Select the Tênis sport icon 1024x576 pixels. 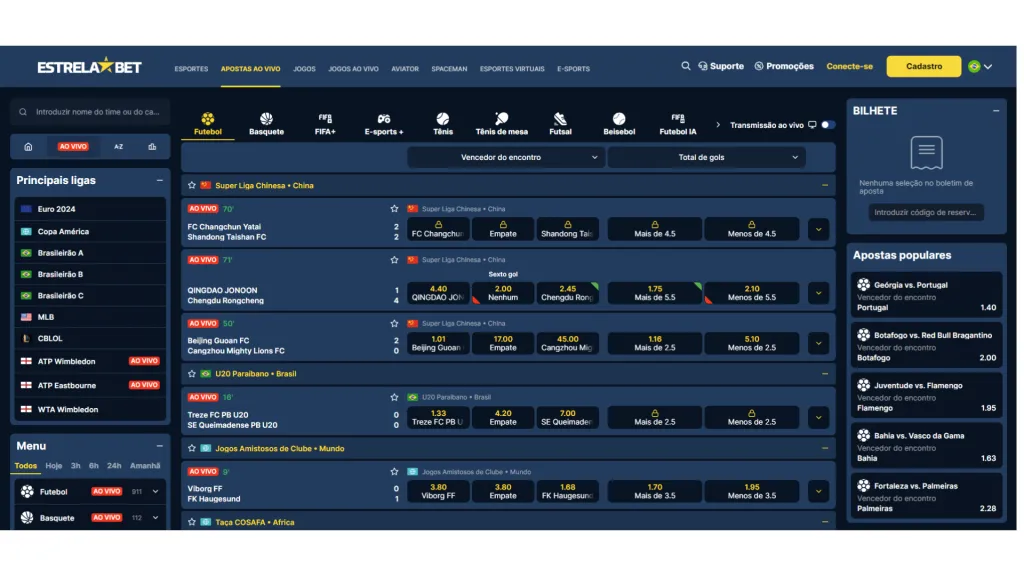pyautogui.click(x=443, y=124)
